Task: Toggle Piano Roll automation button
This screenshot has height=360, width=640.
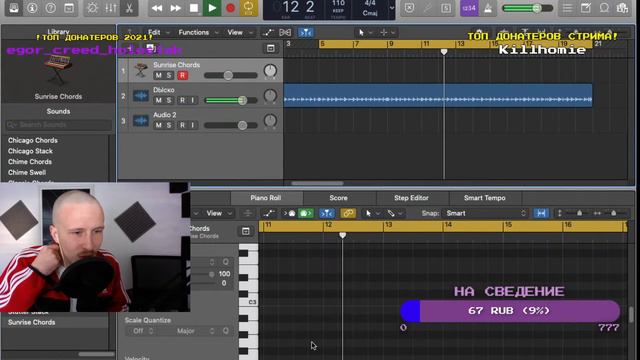Action: click(269, 213)
